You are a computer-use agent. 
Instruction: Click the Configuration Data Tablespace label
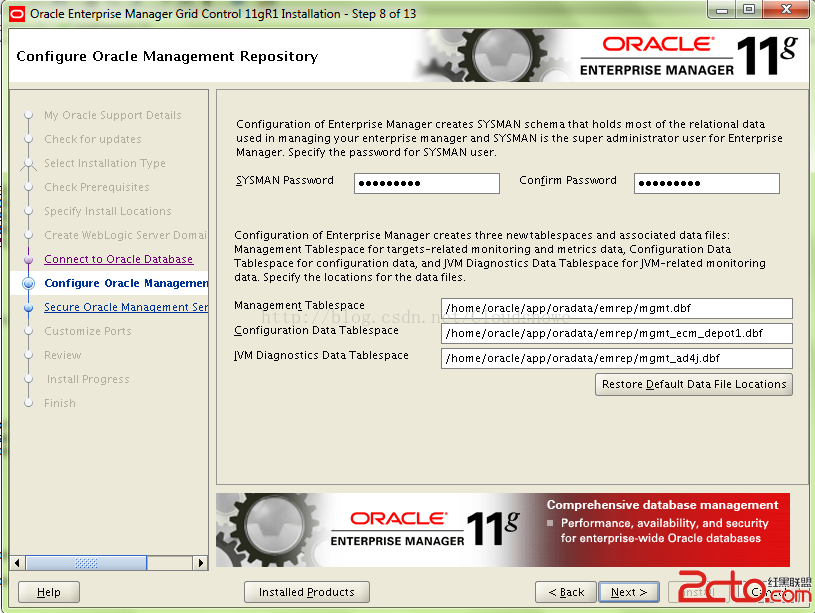click(x=317, y=330)
